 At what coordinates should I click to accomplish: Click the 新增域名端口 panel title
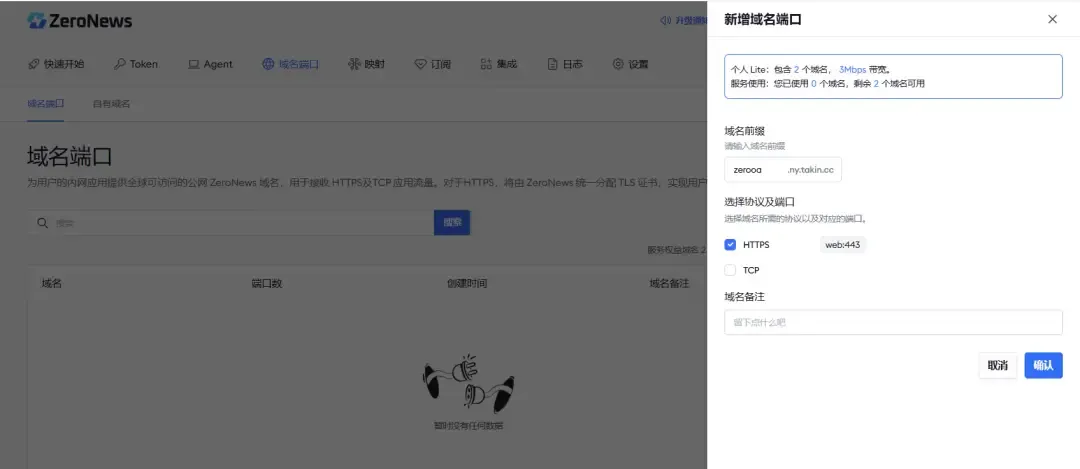(x=762, y=19)
